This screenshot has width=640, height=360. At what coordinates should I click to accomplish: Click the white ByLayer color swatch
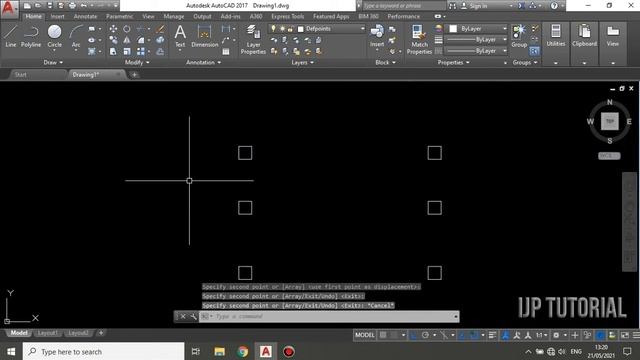coord(453,29)
